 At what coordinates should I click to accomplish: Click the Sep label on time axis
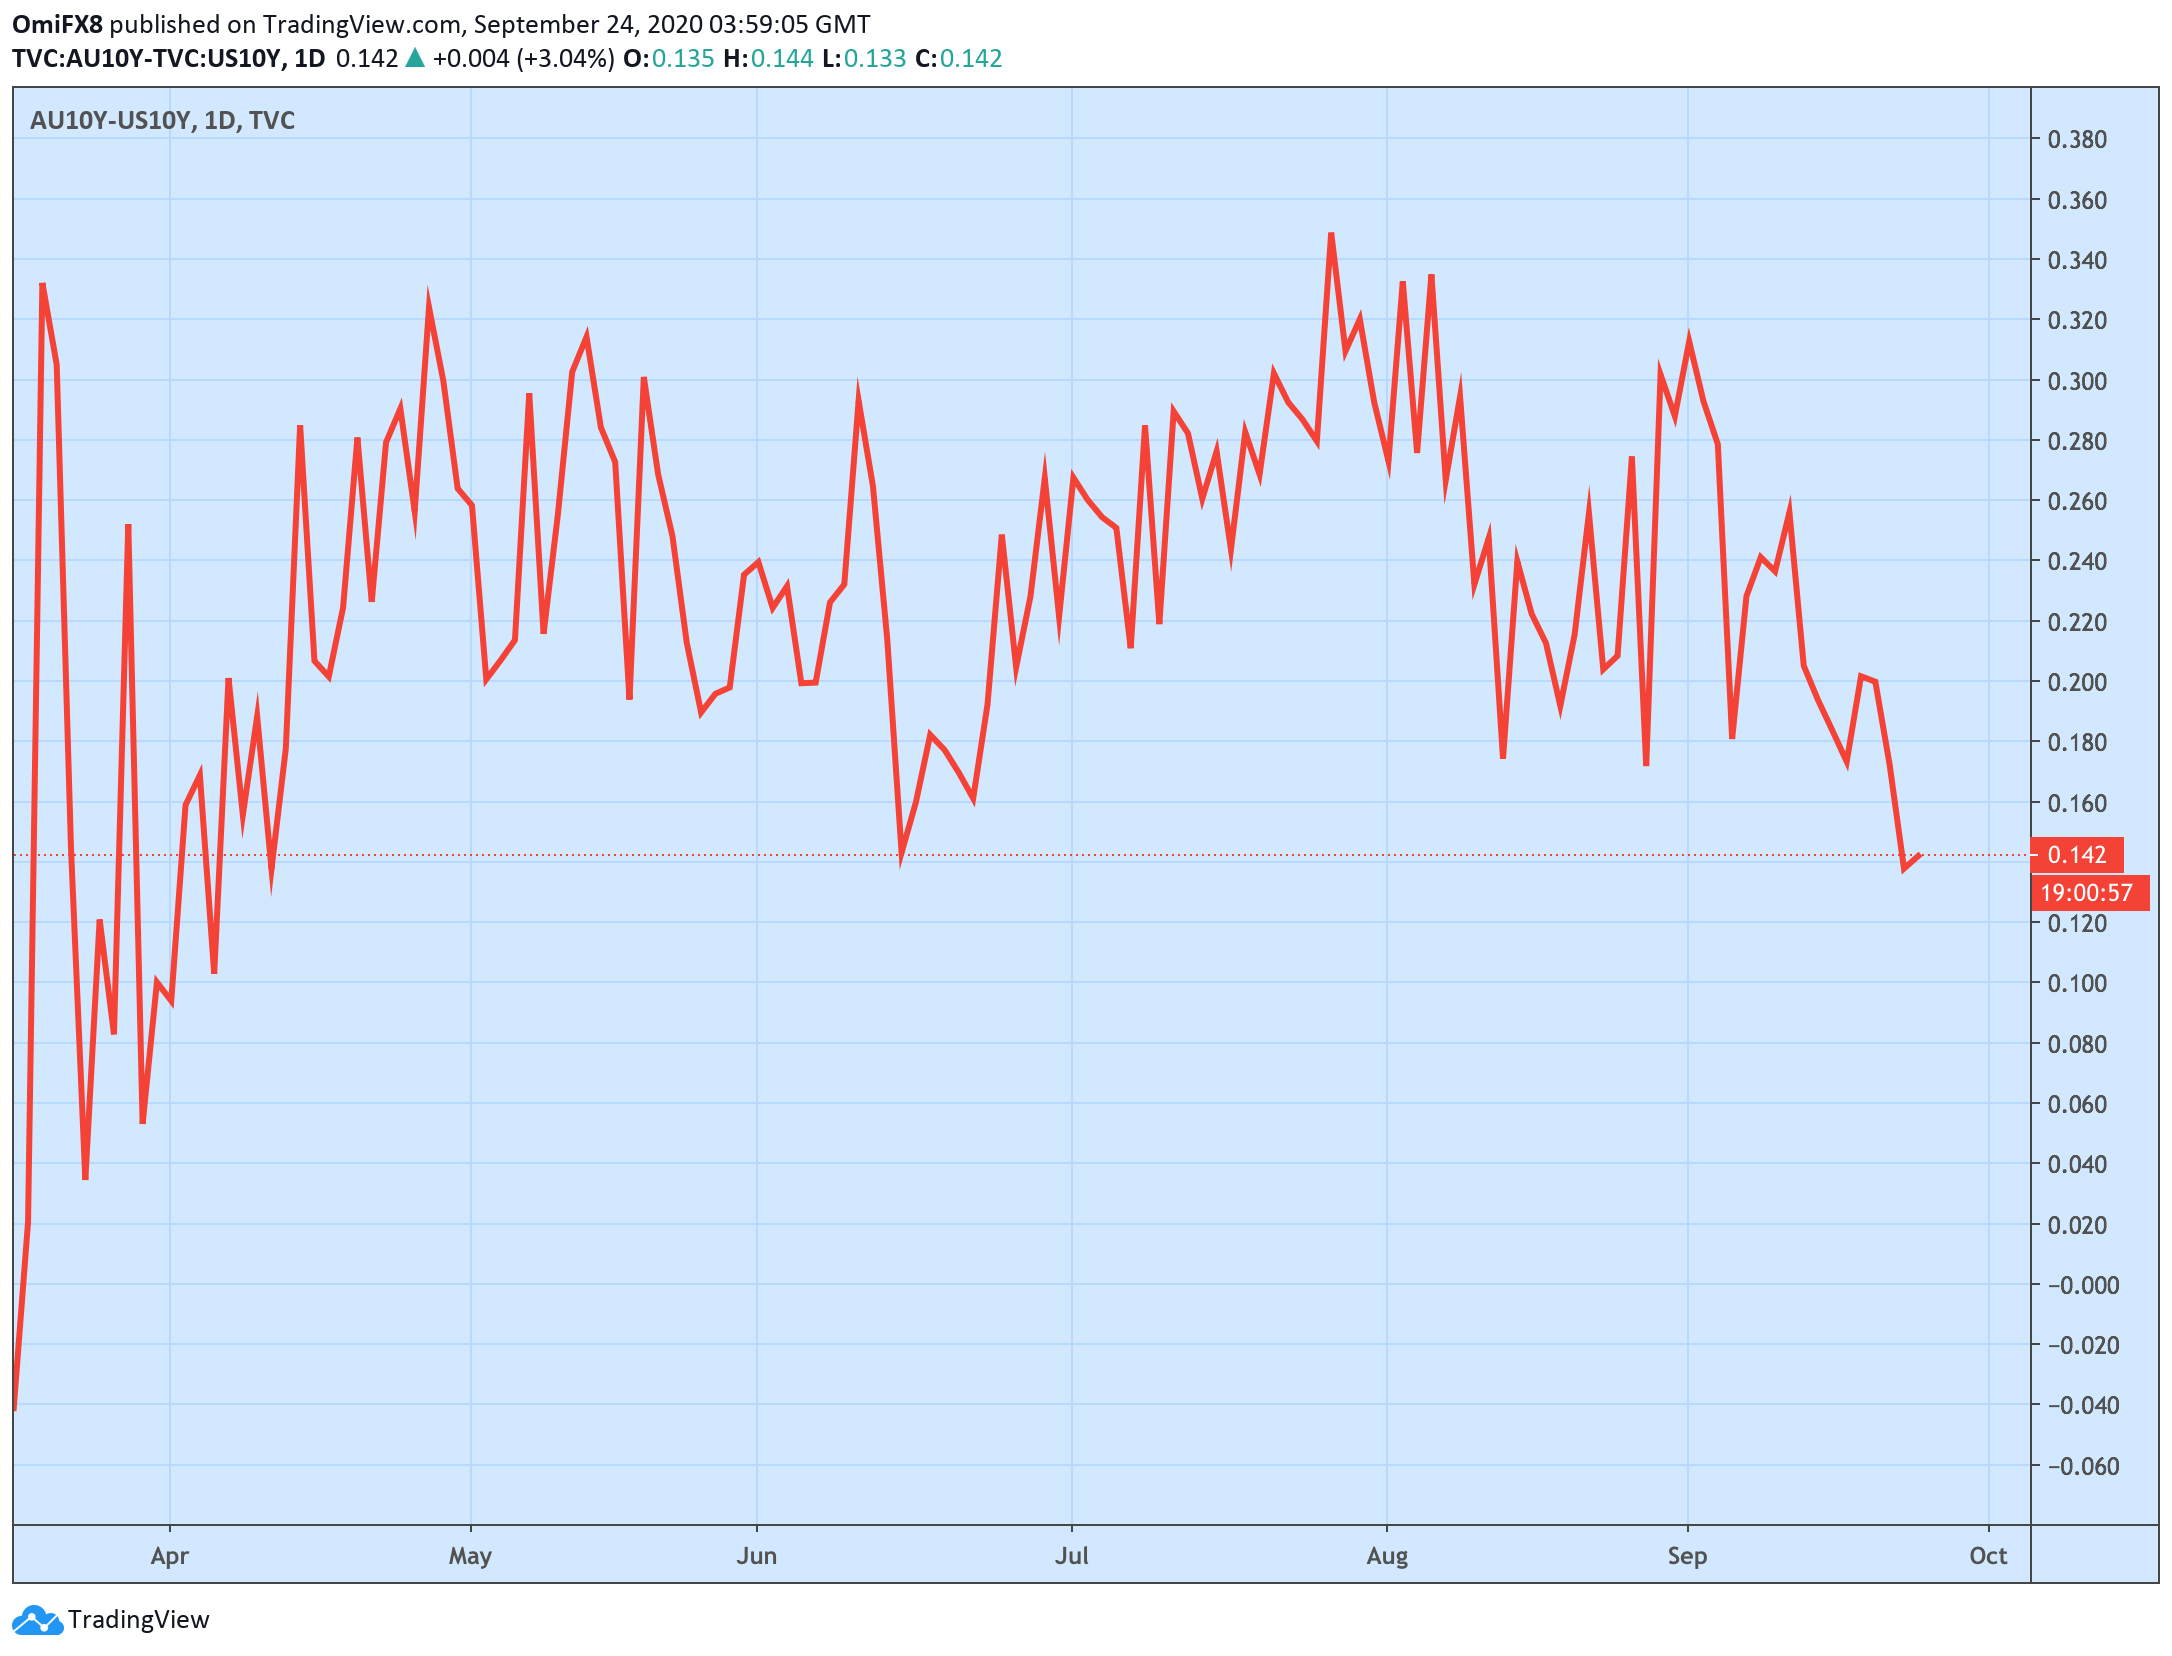1687,1556
